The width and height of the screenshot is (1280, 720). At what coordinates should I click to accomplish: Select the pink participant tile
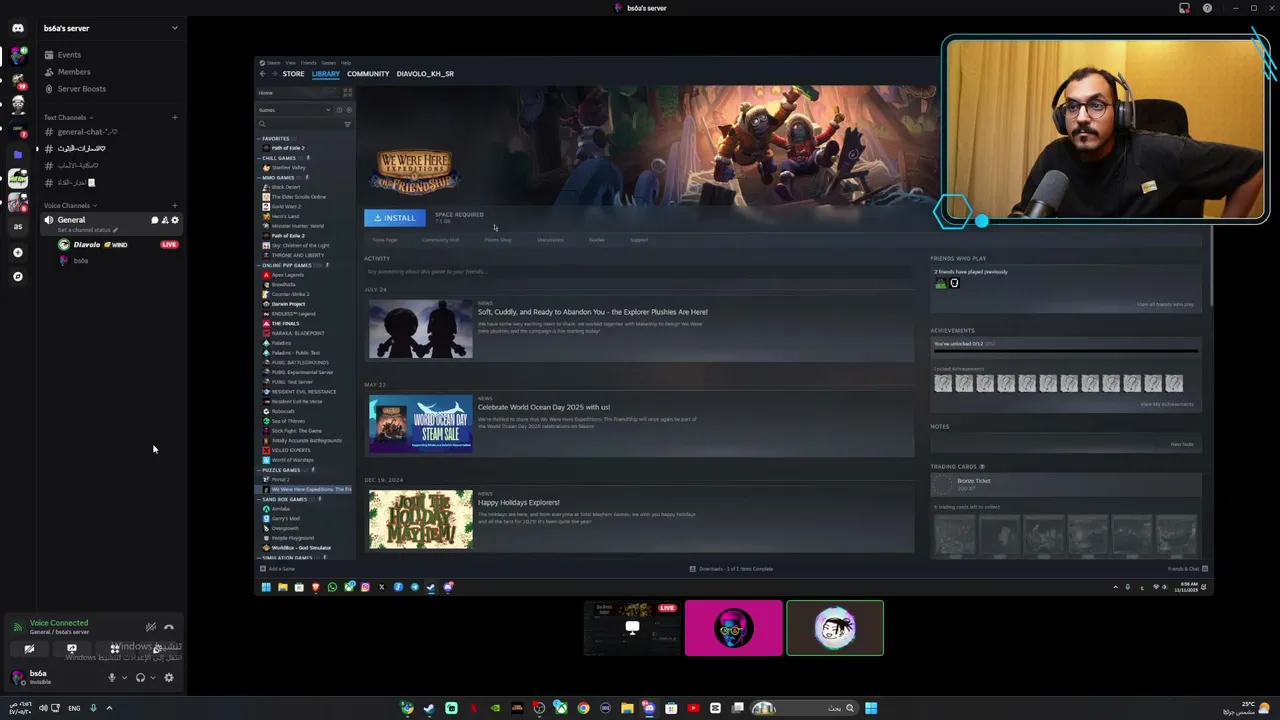[734, 628]
